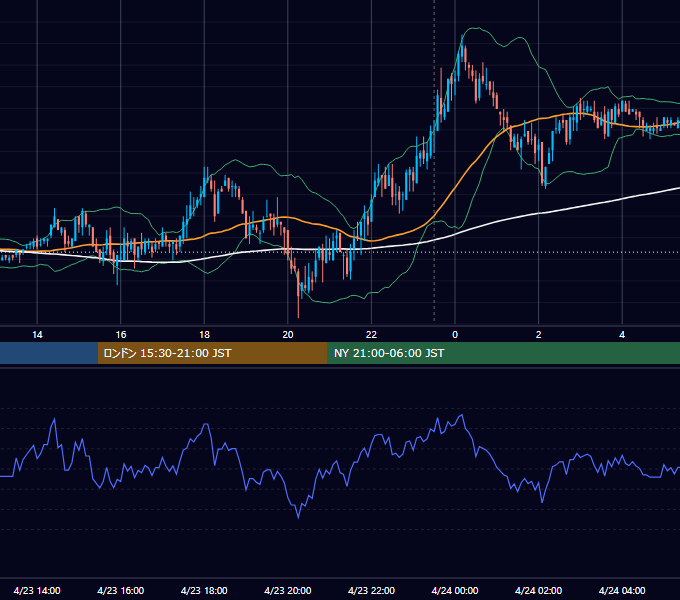
Task: Click the ロンドン 15:30-21:00 JST session bar
Action: click(212, 353)
